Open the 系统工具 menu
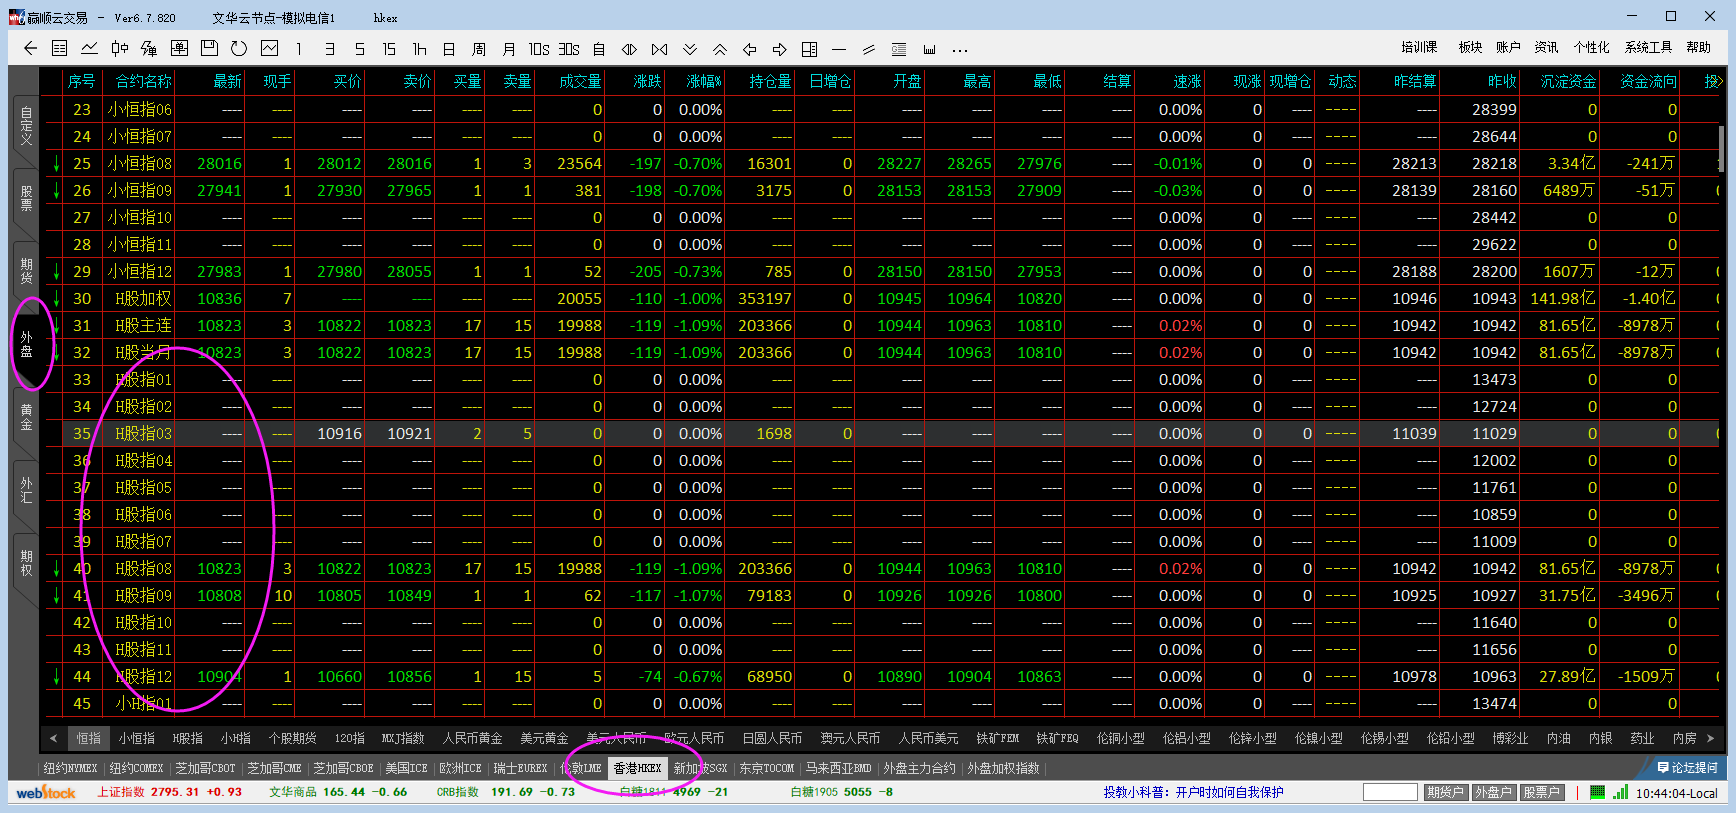Viewport: 1736px width, 813px height. point(1648,47)
